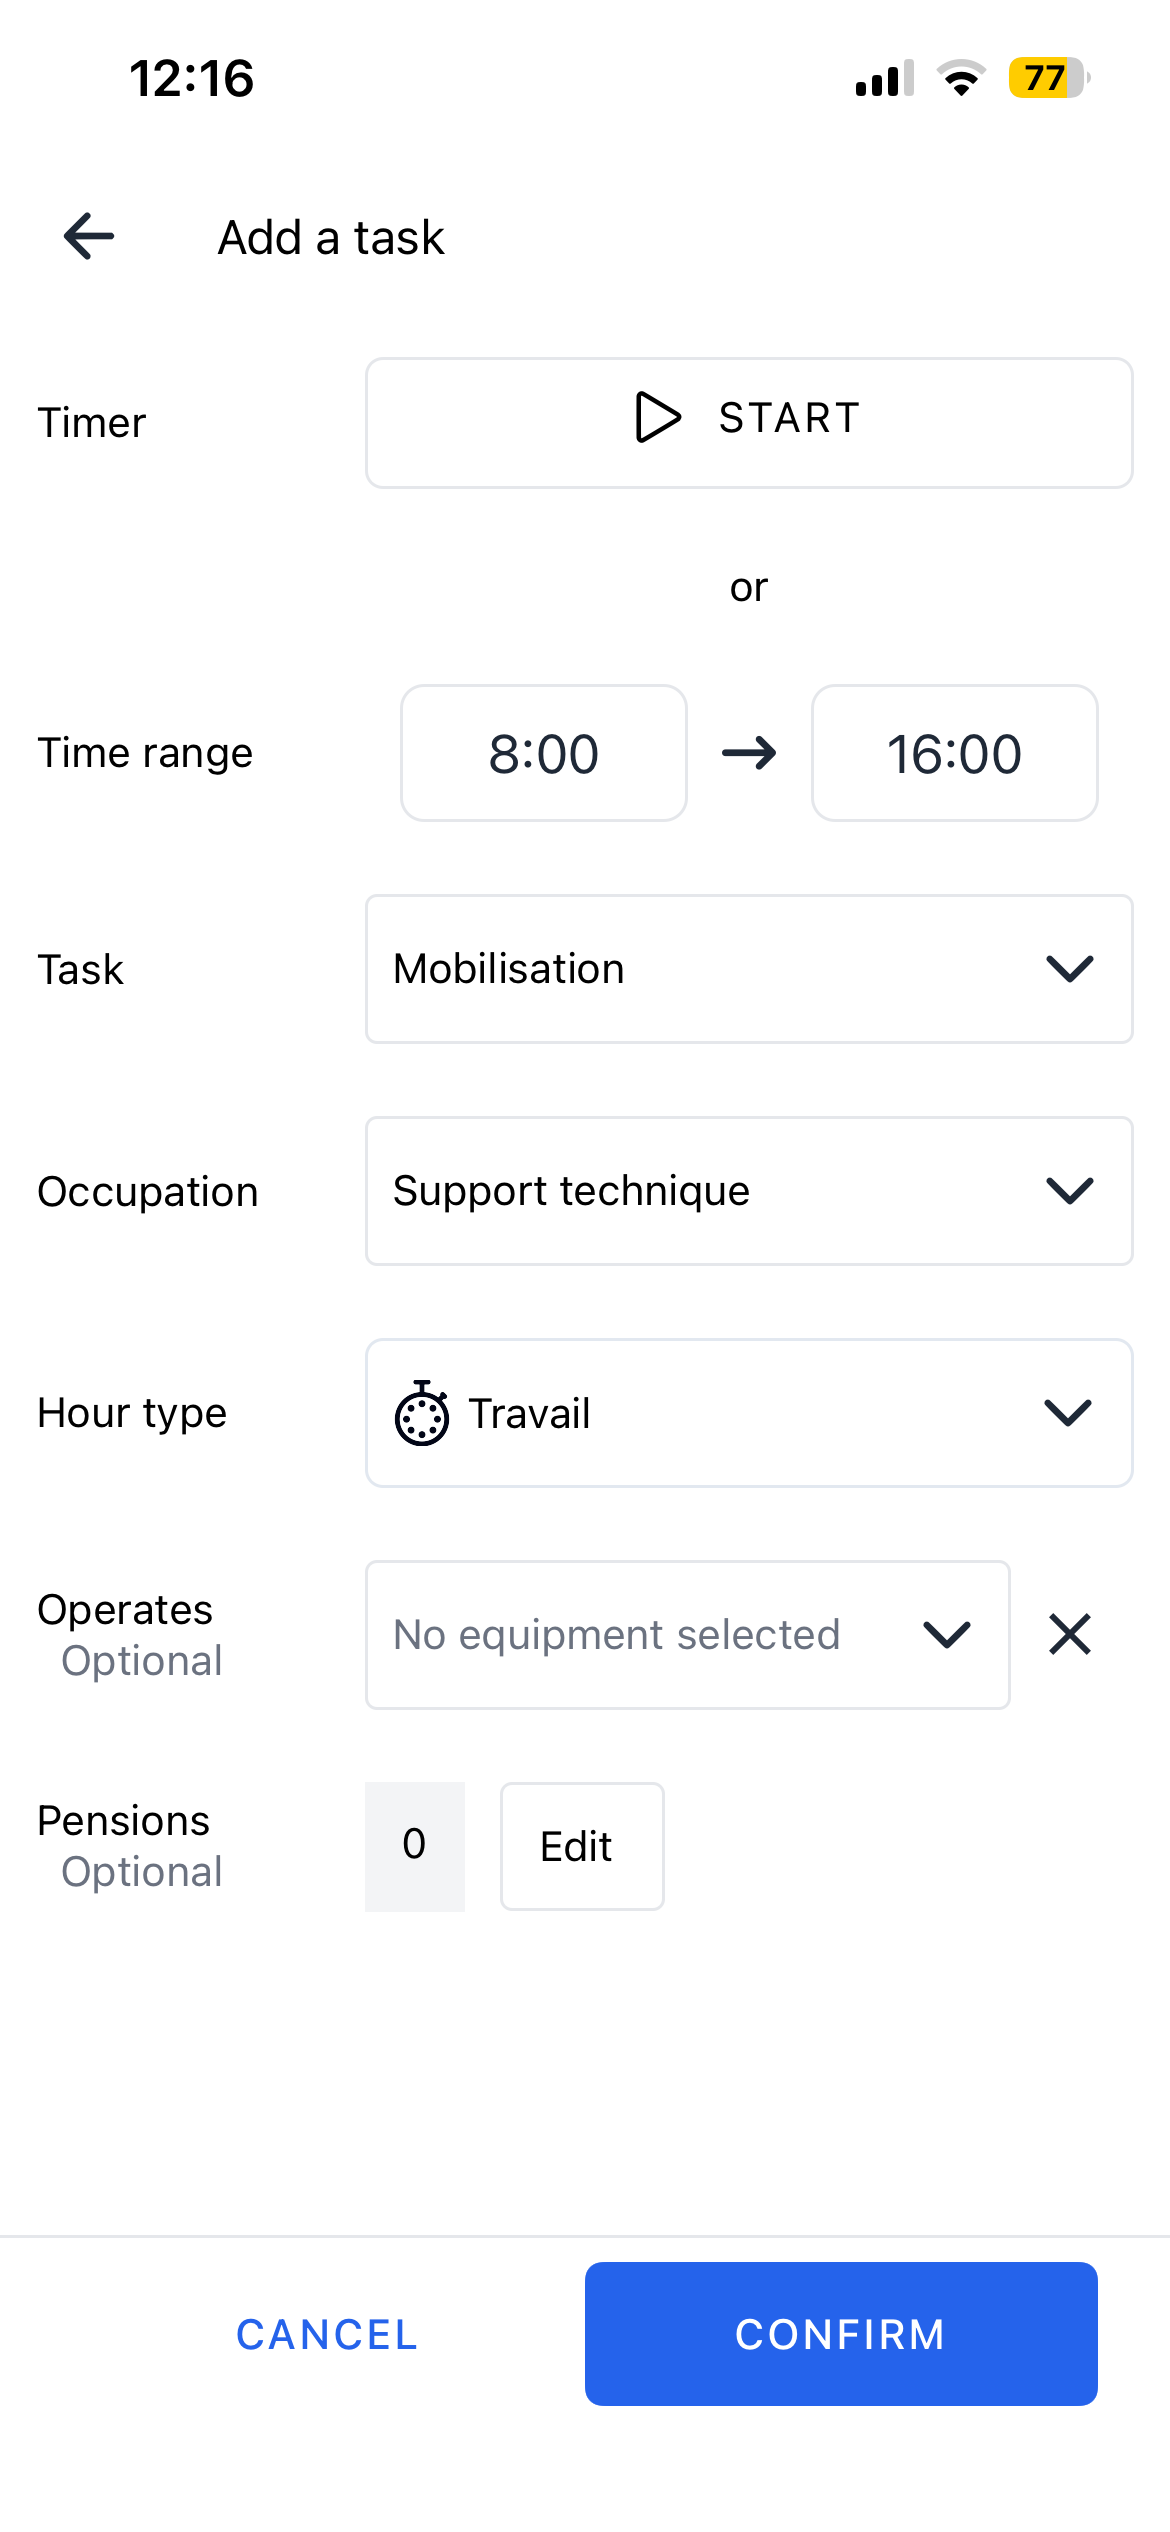The image size is (1170, 2532).
Task: Select the 8:00 start time field
Action: tap(543, 753)
